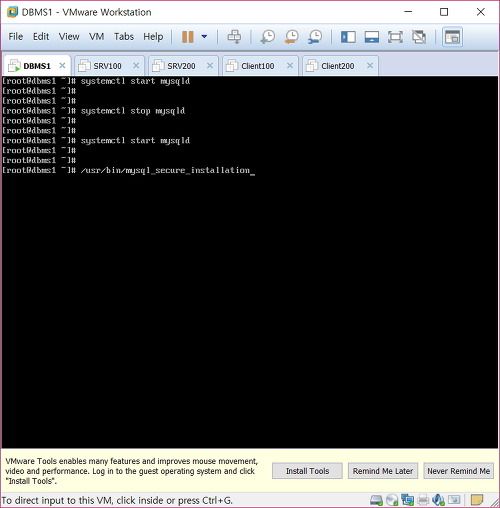Enter full screen mode icon
Screen dimensions: 500x508
click(395, 37)
